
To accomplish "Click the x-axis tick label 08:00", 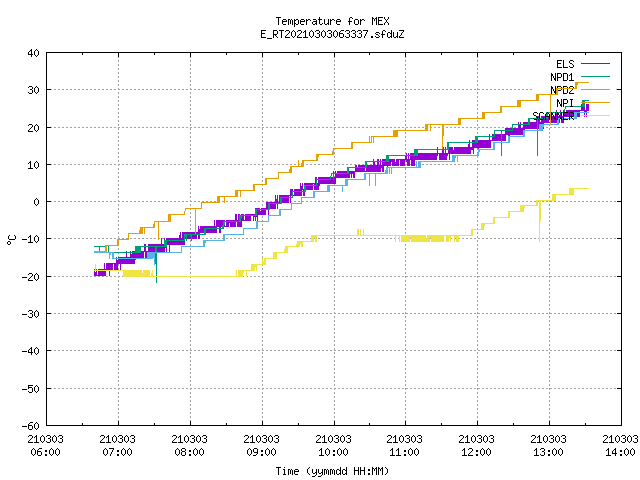I will [189, 452].
